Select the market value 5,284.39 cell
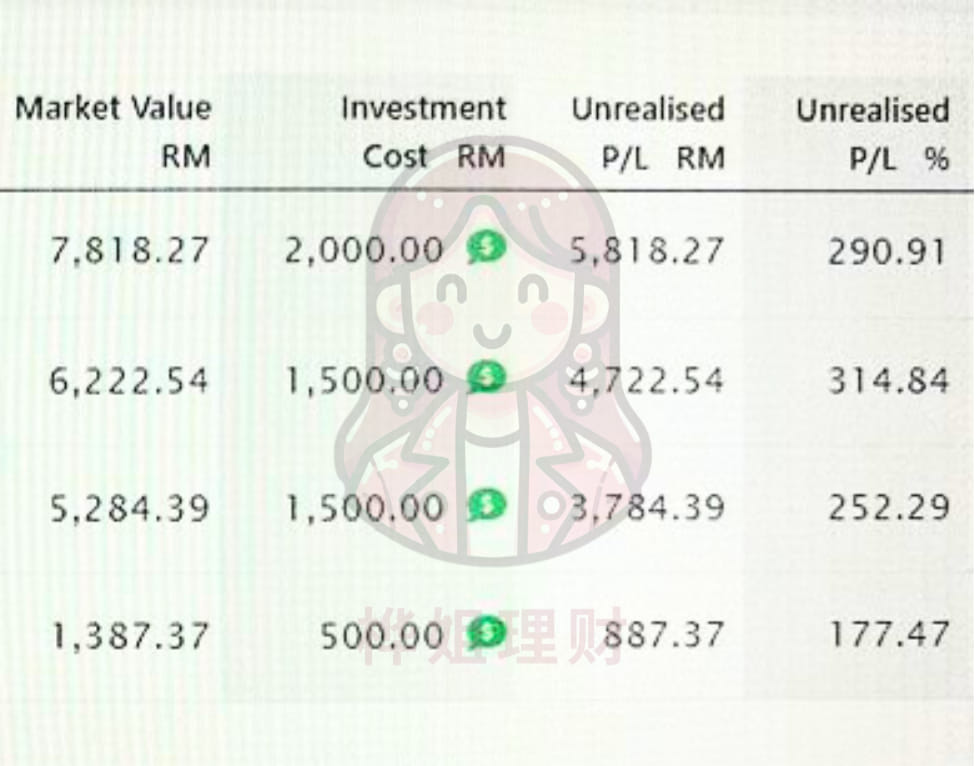Viewport: 978px width, 766px height. tap(130, 508)
